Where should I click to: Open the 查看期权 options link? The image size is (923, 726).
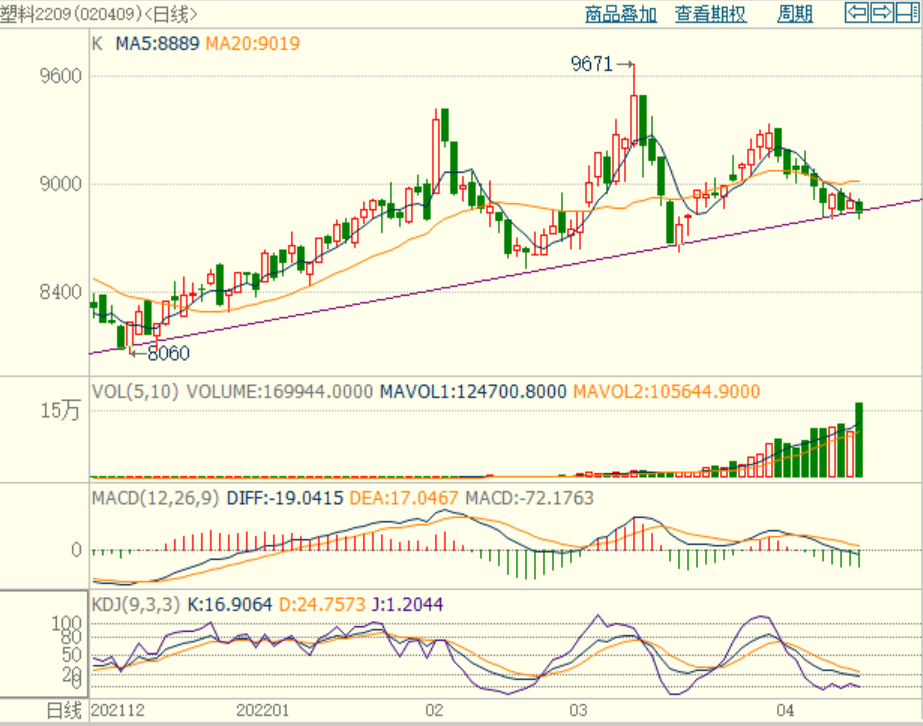(710, 14)
